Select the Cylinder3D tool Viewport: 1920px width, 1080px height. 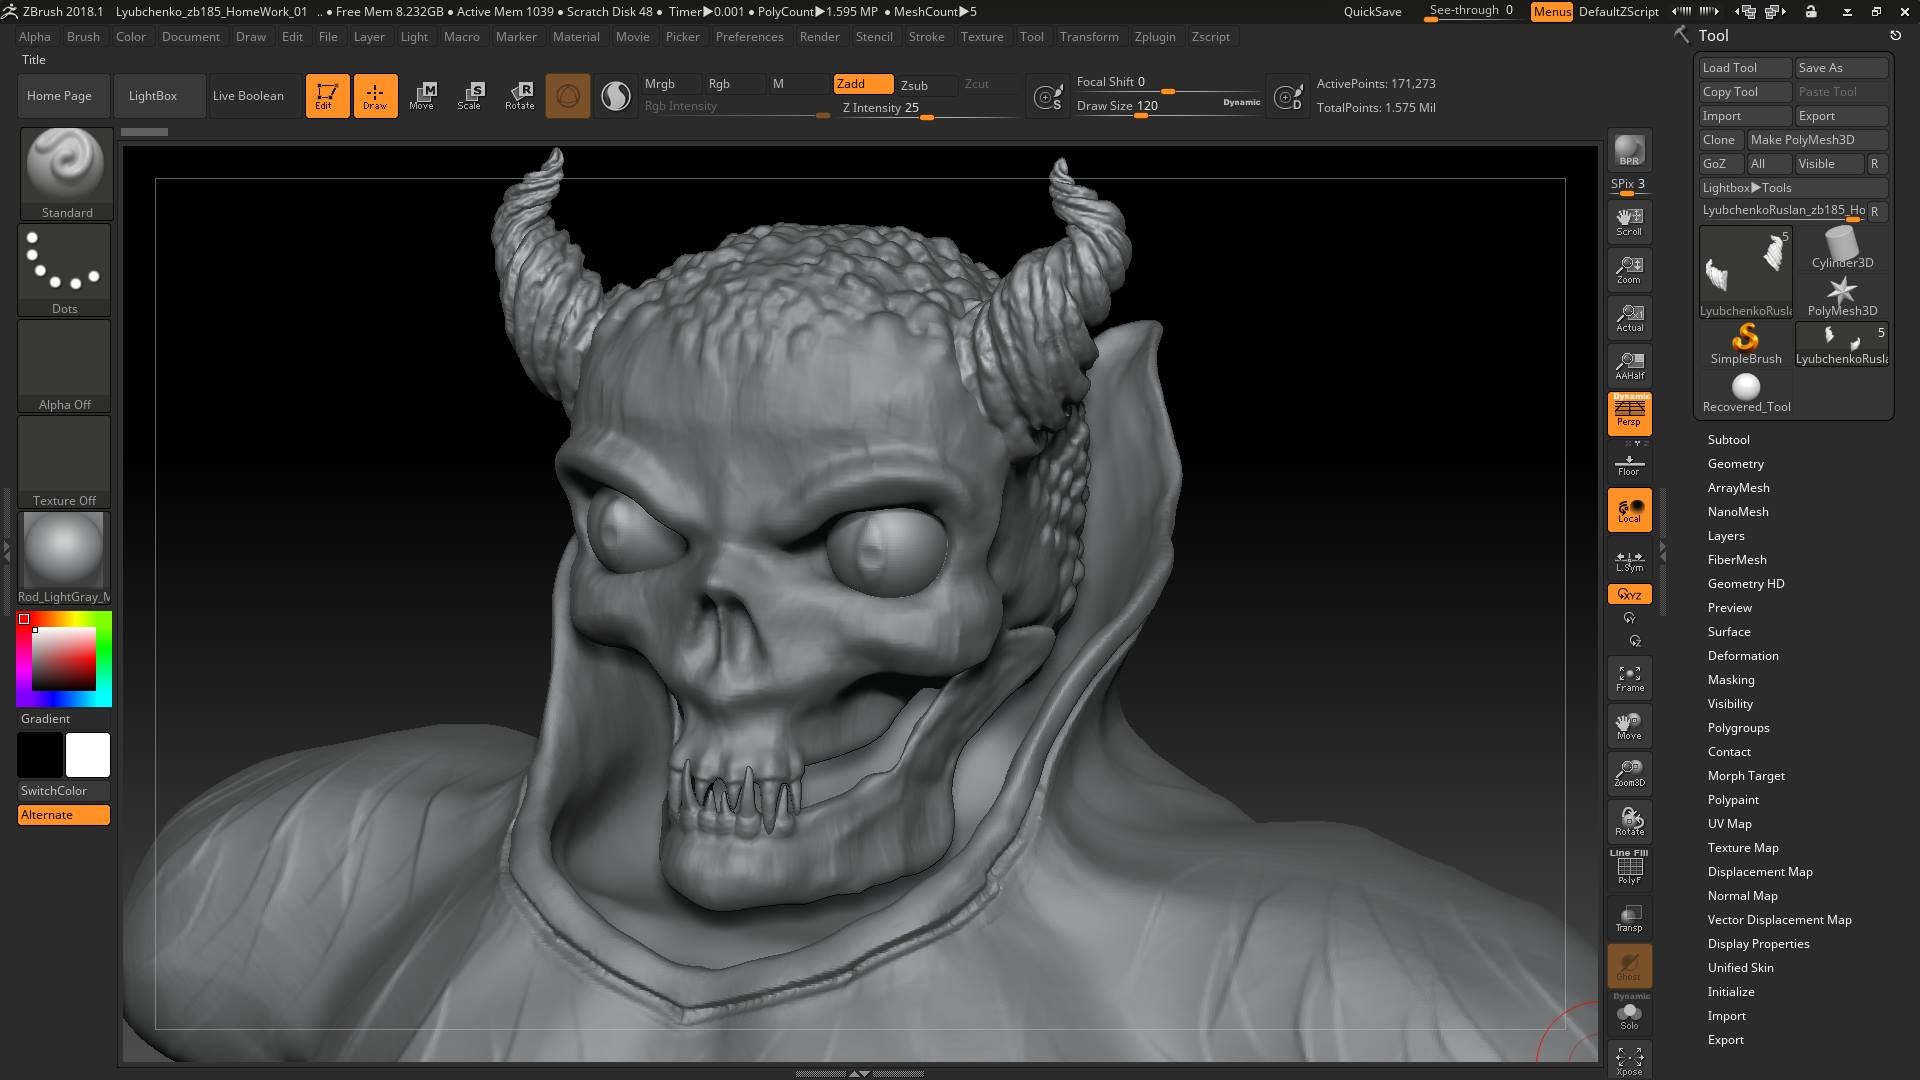click(1841, 248)
